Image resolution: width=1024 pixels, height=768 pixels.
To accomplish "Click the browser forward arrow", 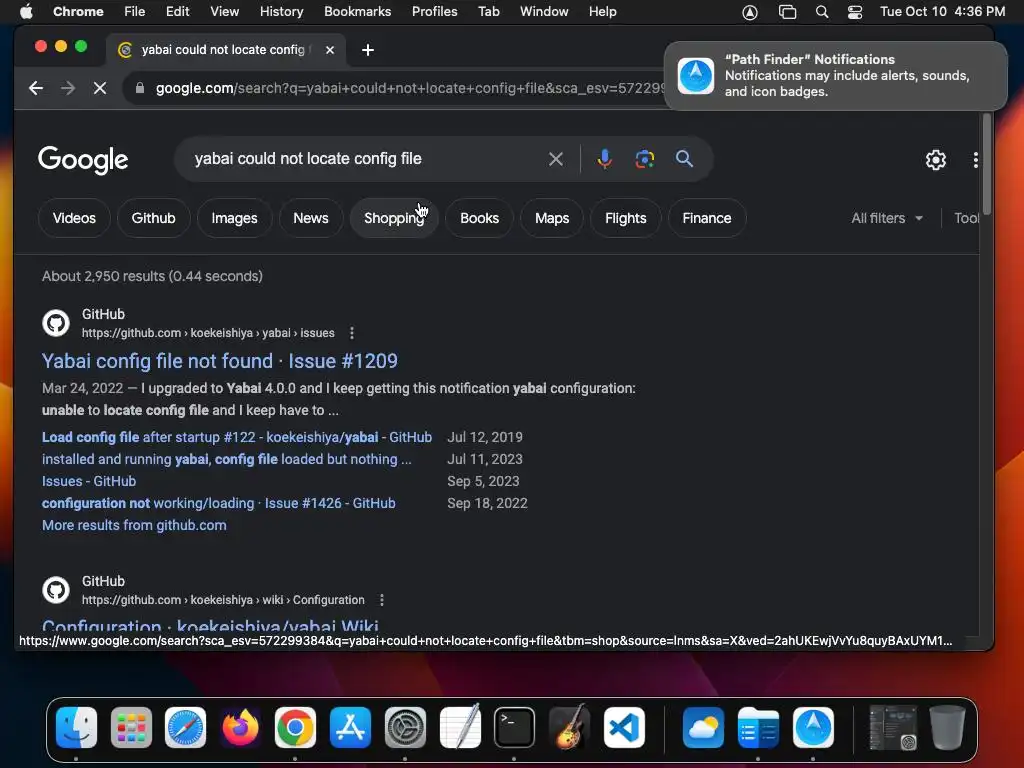I will click(x=68, y=88).
